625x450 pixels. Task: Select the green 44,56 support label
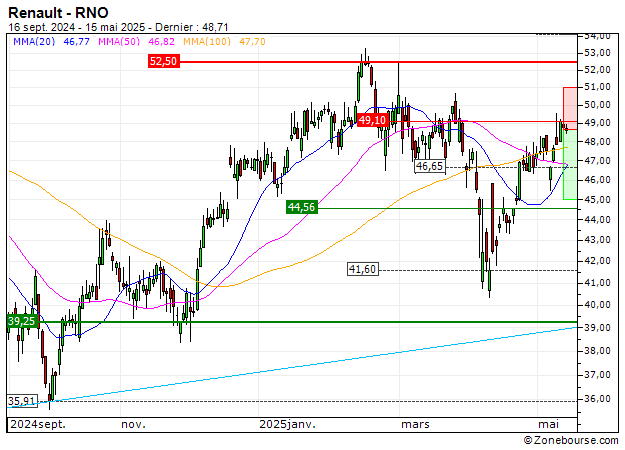(301, 207)
